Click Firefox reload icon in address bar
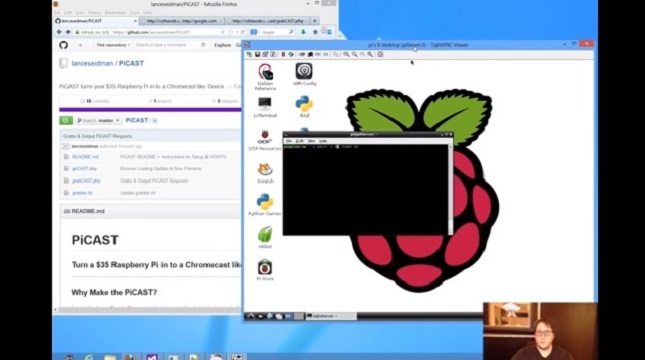 [243, 32]
